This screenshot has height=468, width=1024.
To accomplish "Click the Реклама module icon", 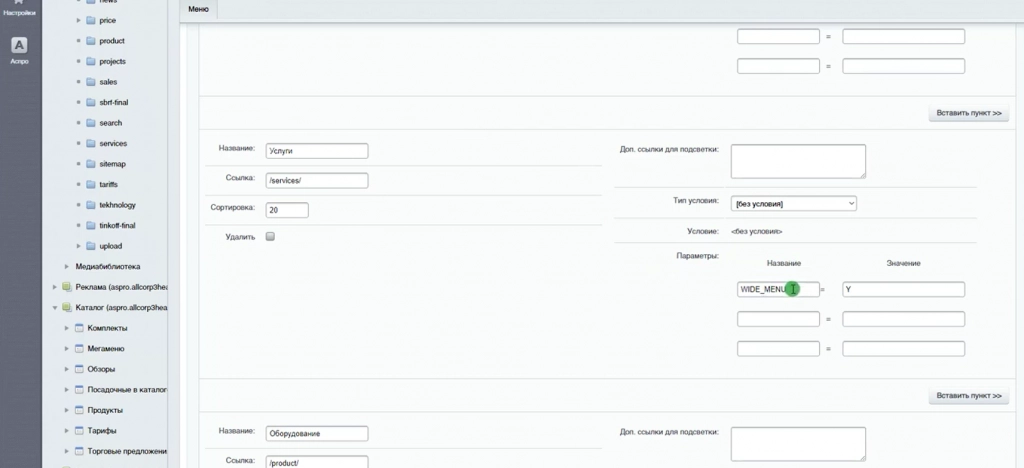I will (x=67, y=287).
